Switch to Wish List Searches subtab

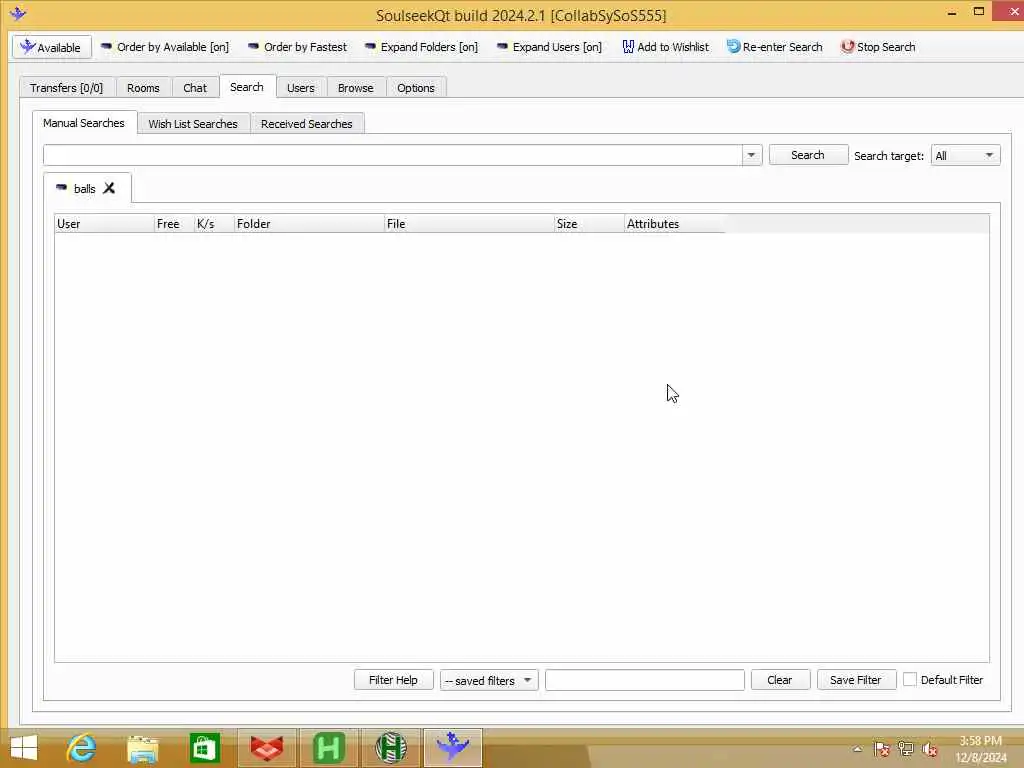point(193,123)
